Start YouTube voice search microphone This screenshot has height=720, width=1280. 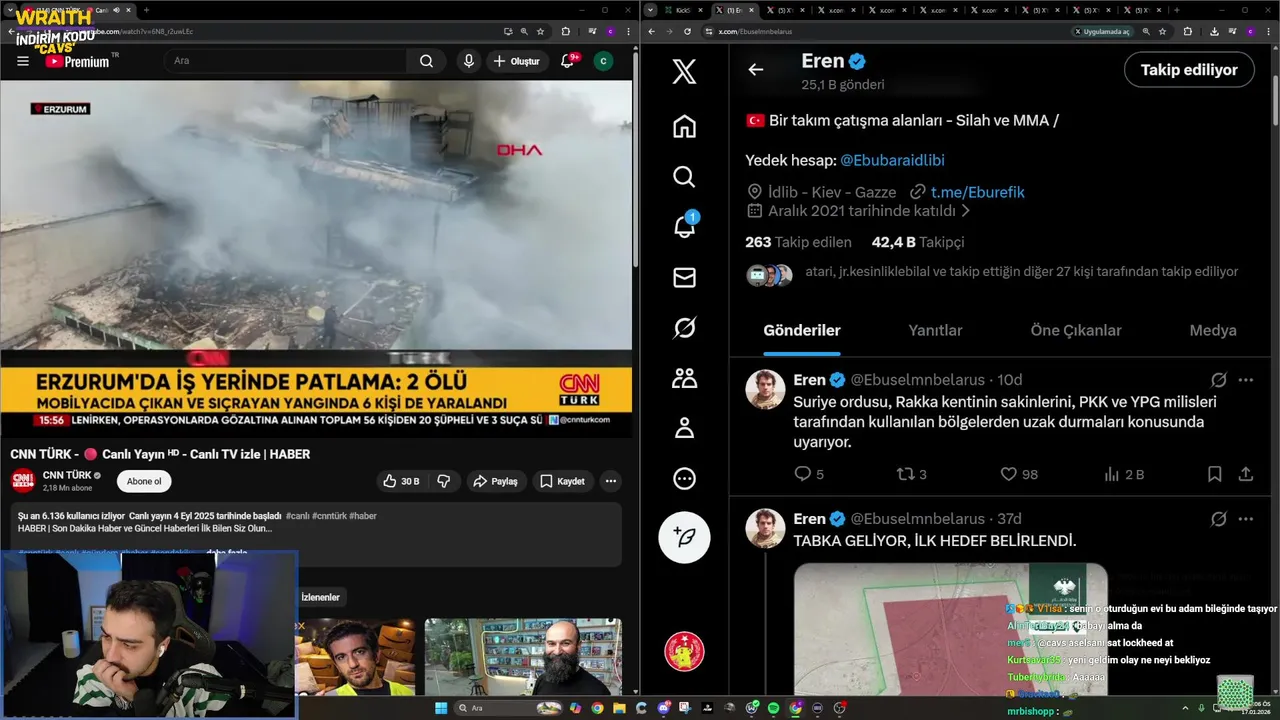click(468, 61)
